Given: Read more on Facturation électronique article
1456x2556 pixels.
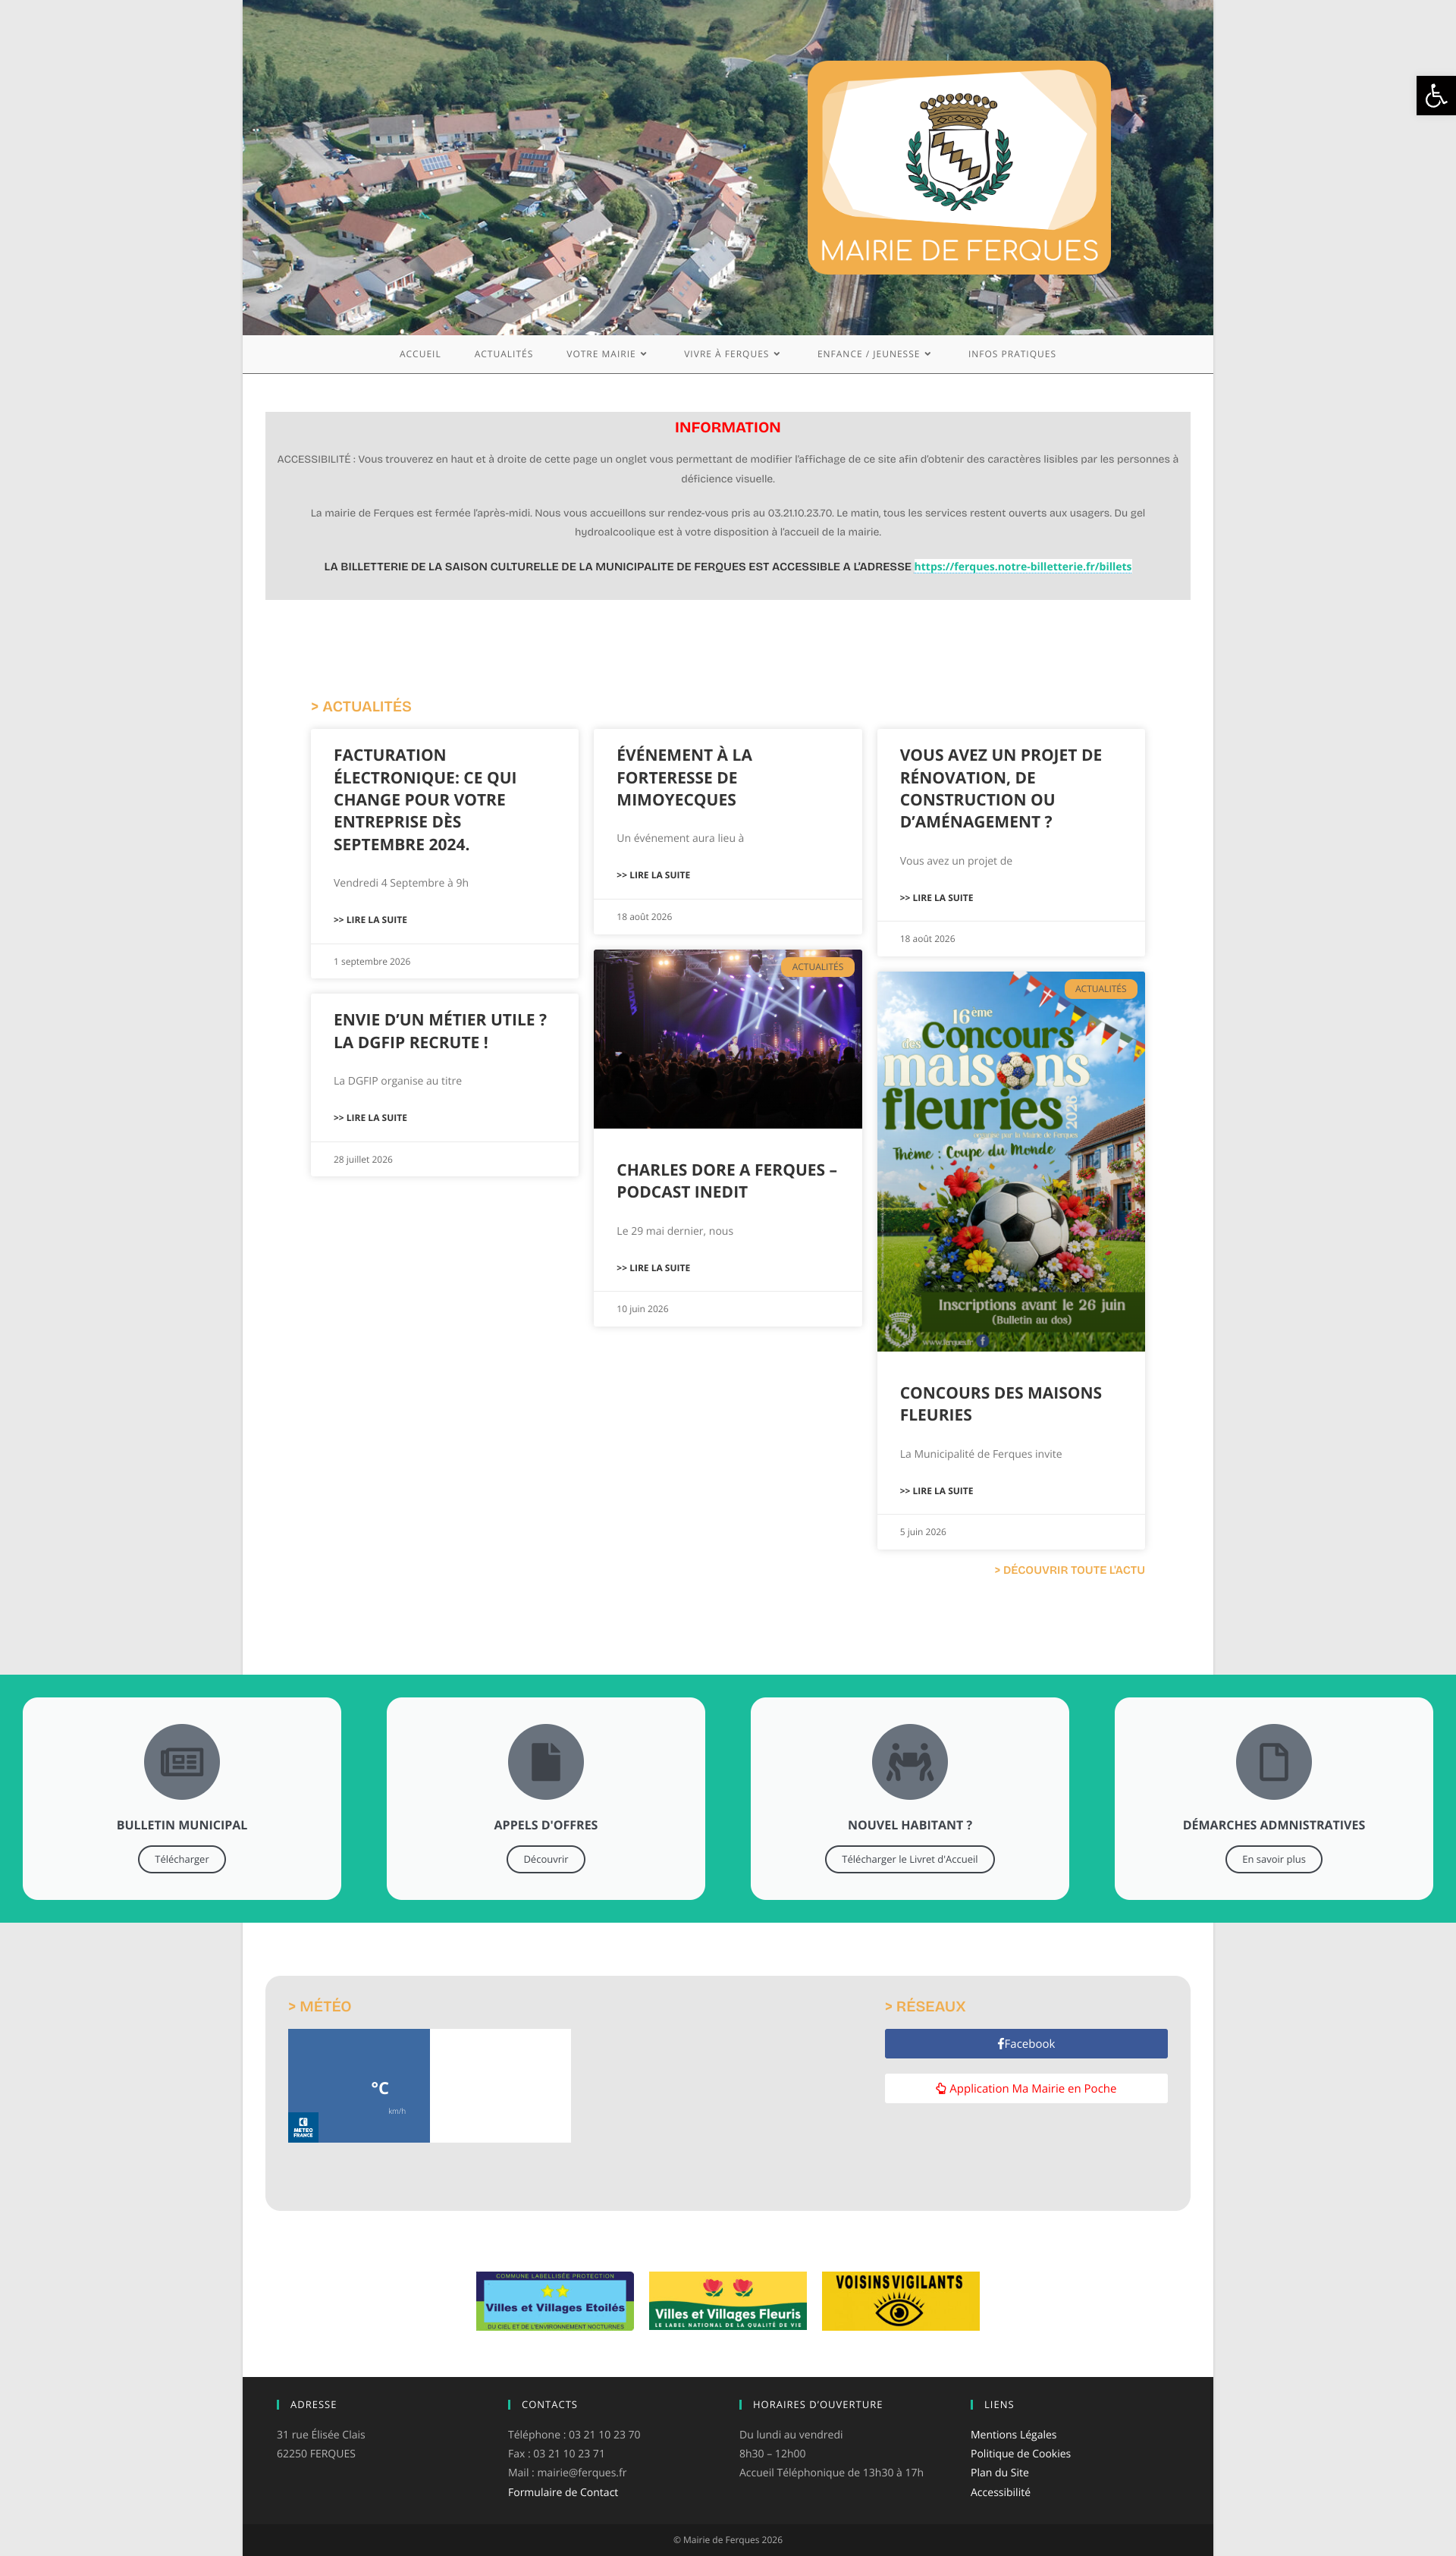Looking at the screenshot, I should [370, 920].
